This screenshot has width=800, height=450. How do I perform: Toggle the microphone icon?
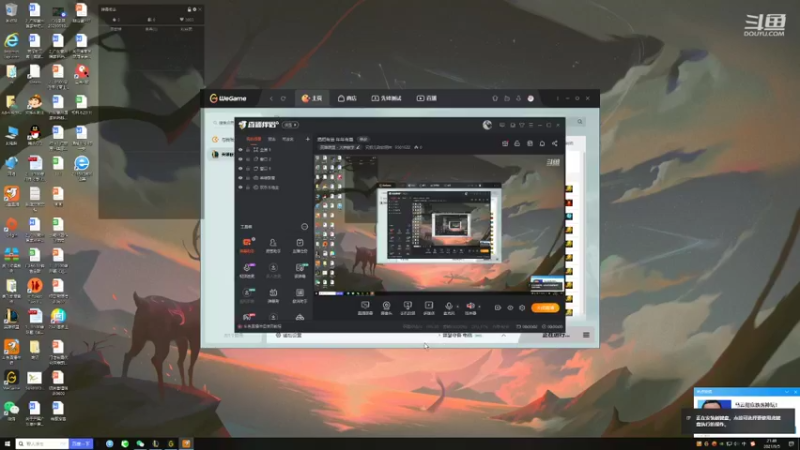tap(448, 307)
